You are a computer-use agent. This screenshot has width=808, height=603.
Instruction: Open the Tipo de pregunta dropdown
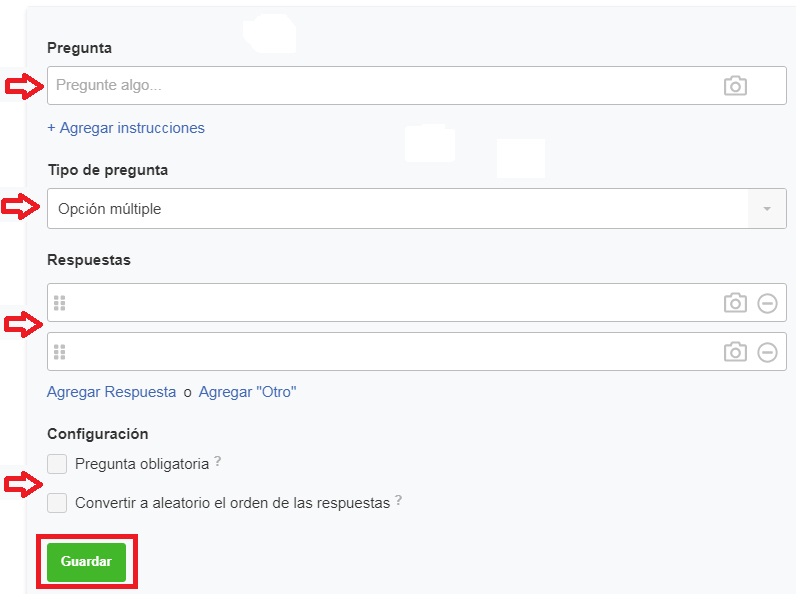416,209
